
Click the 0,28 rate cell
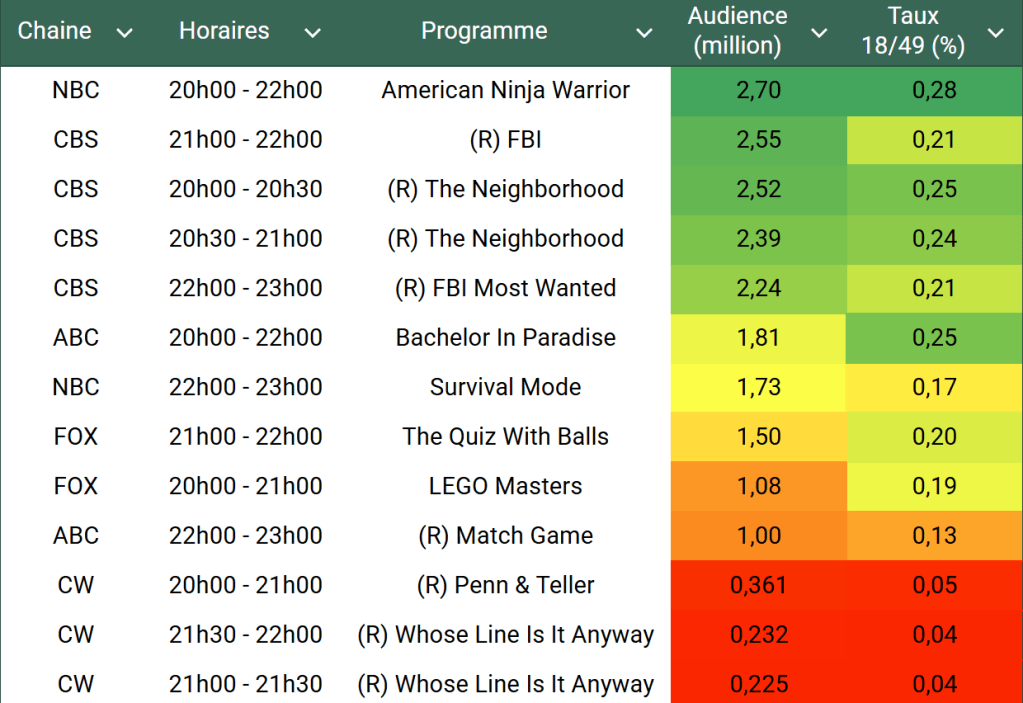click(934, 90)
